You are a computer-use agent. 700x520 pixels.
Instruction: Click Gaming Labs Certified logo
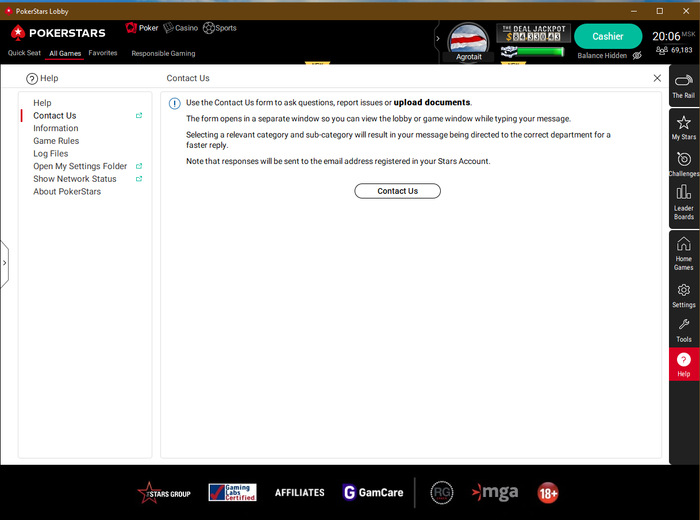(232, 492)
